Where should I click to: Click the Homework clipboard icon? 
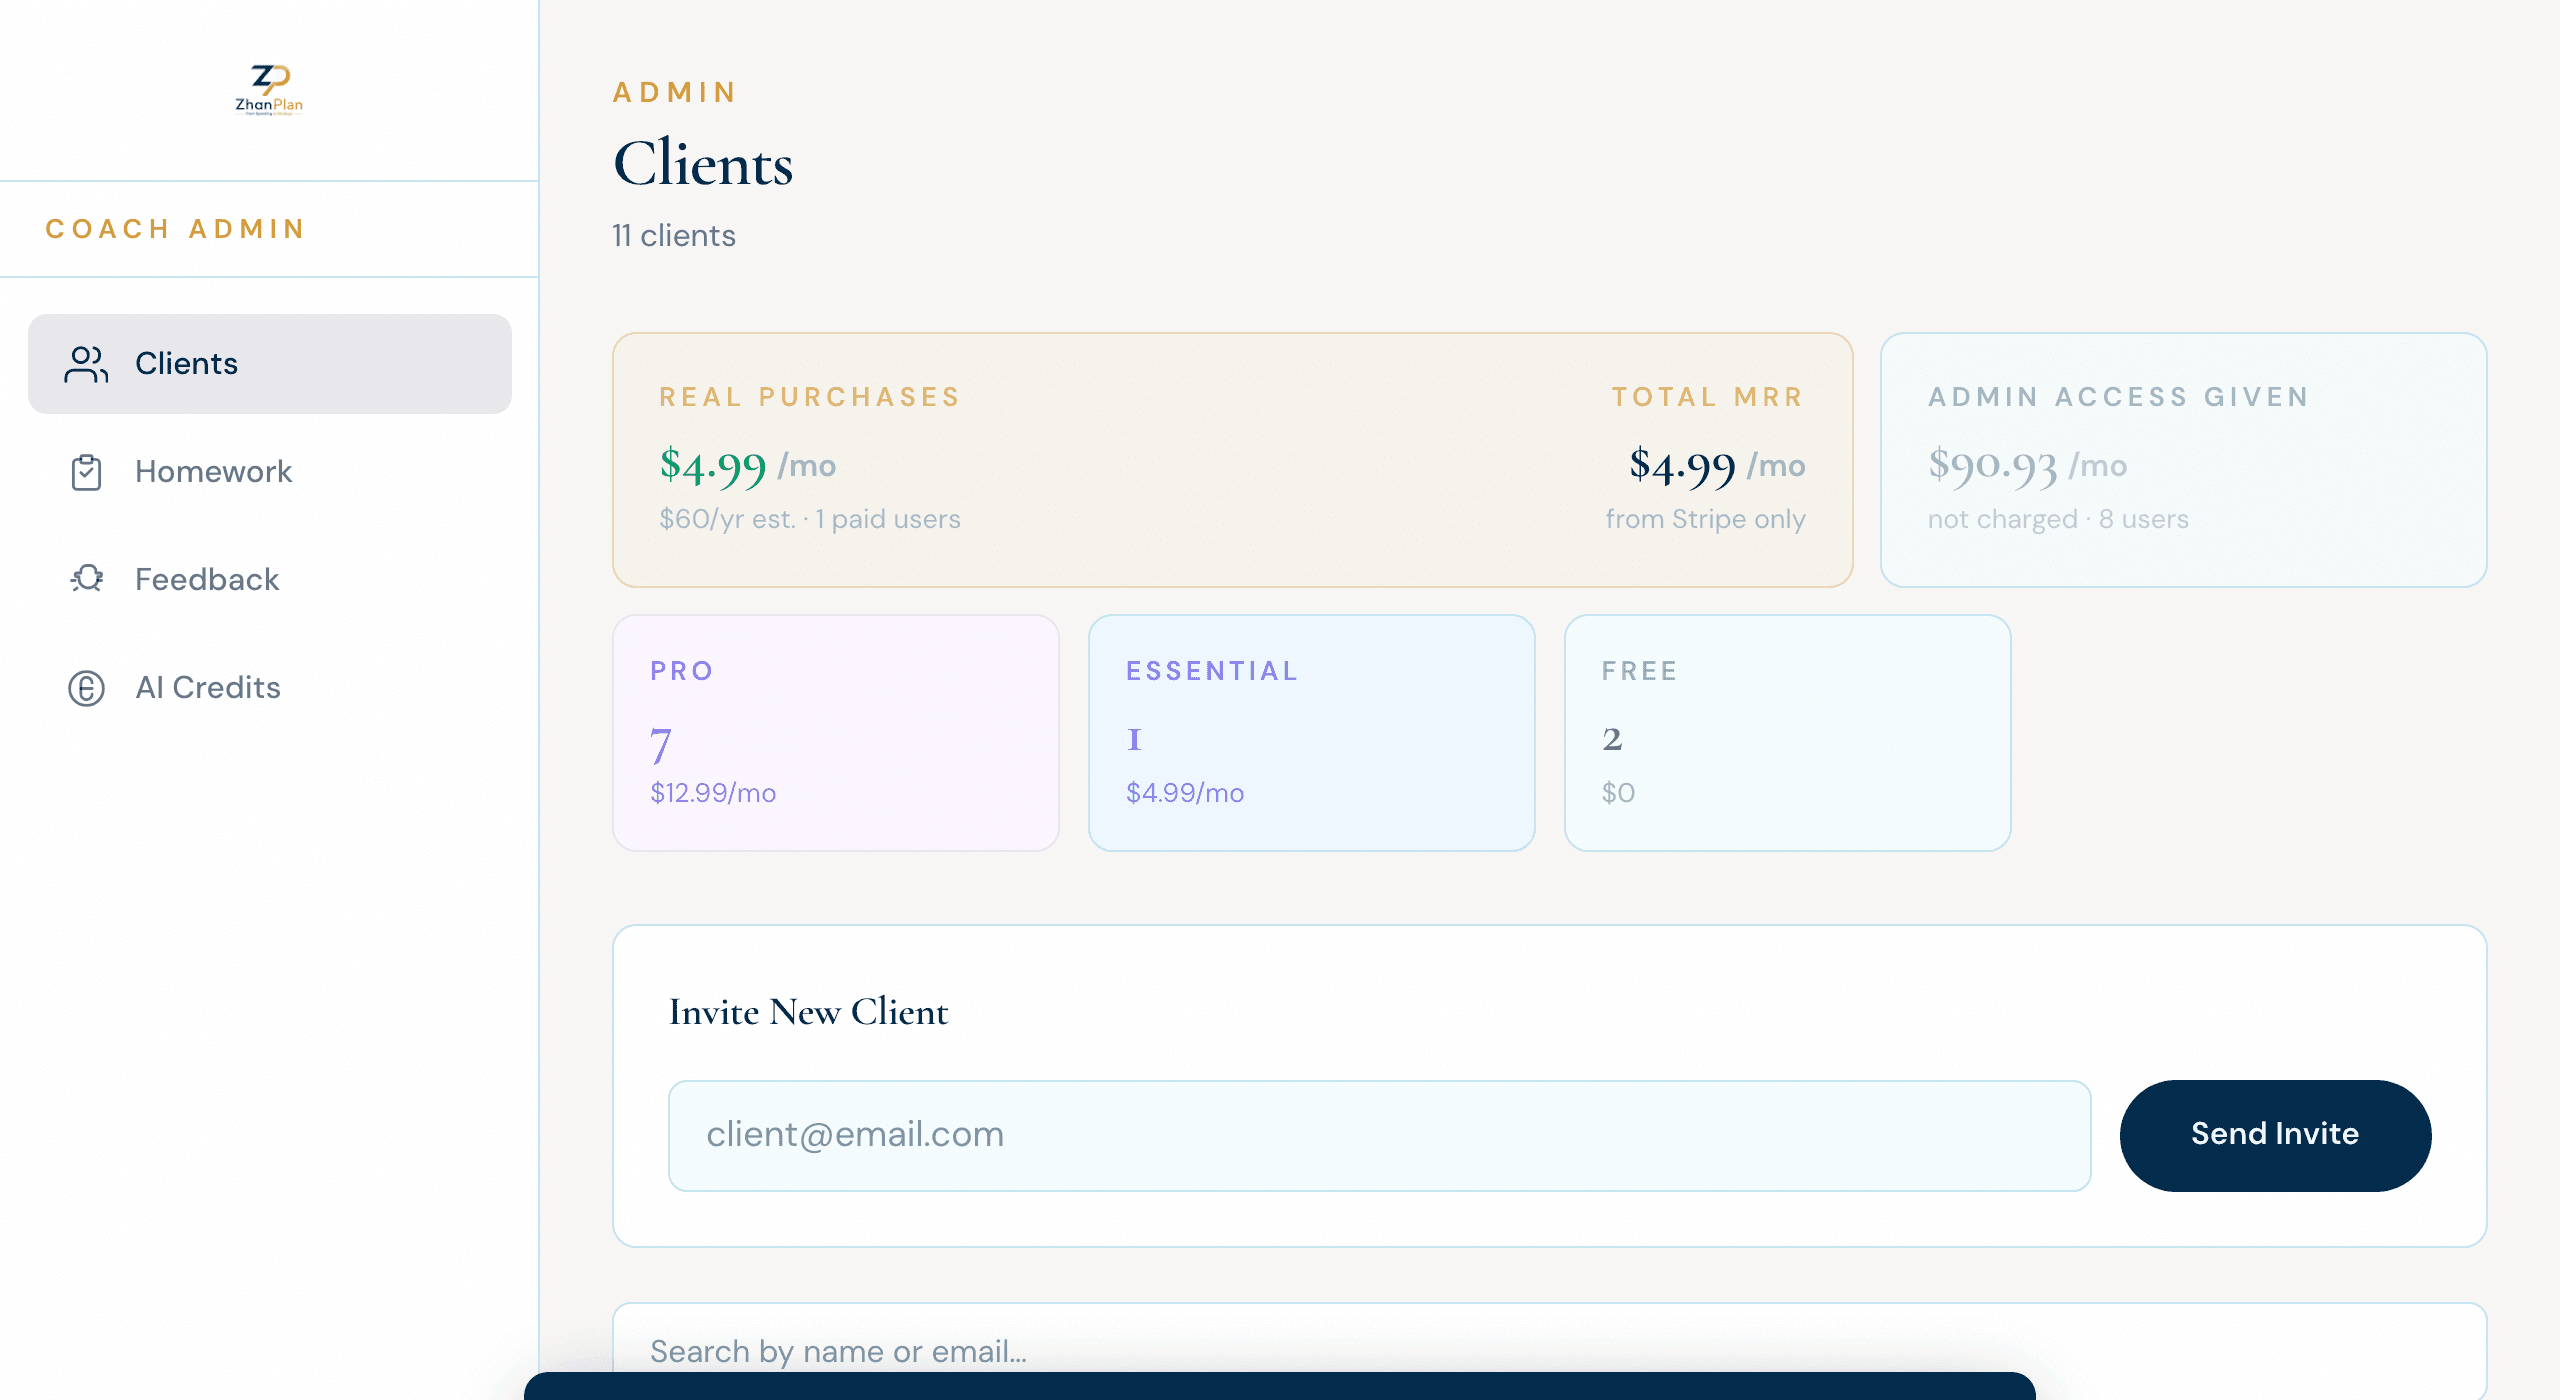click(86, 472)
